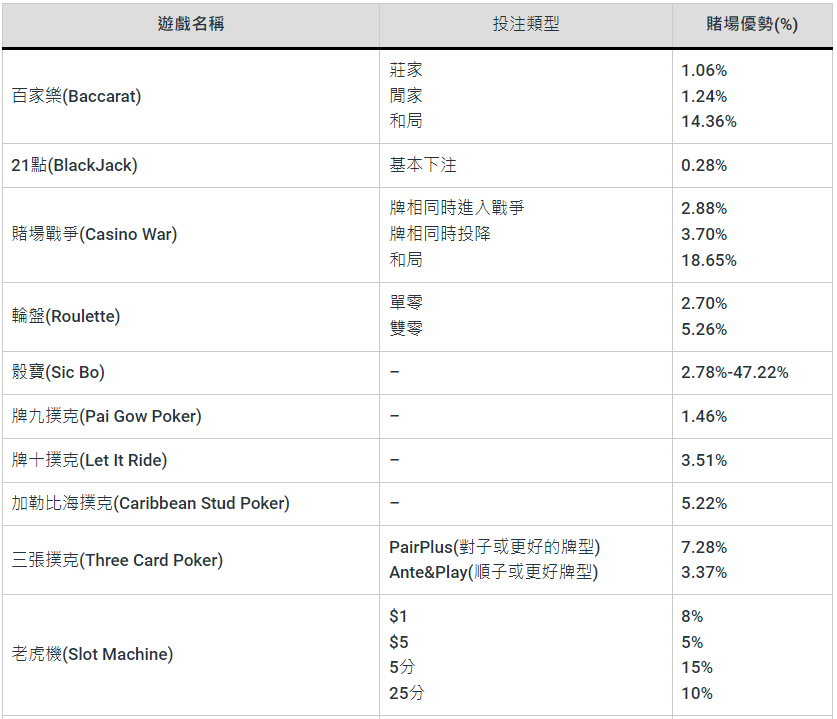This screenshot has width=837, height=719.
Task: Select the 牌十撲克(Let It Ride) label
Action: 89,461
